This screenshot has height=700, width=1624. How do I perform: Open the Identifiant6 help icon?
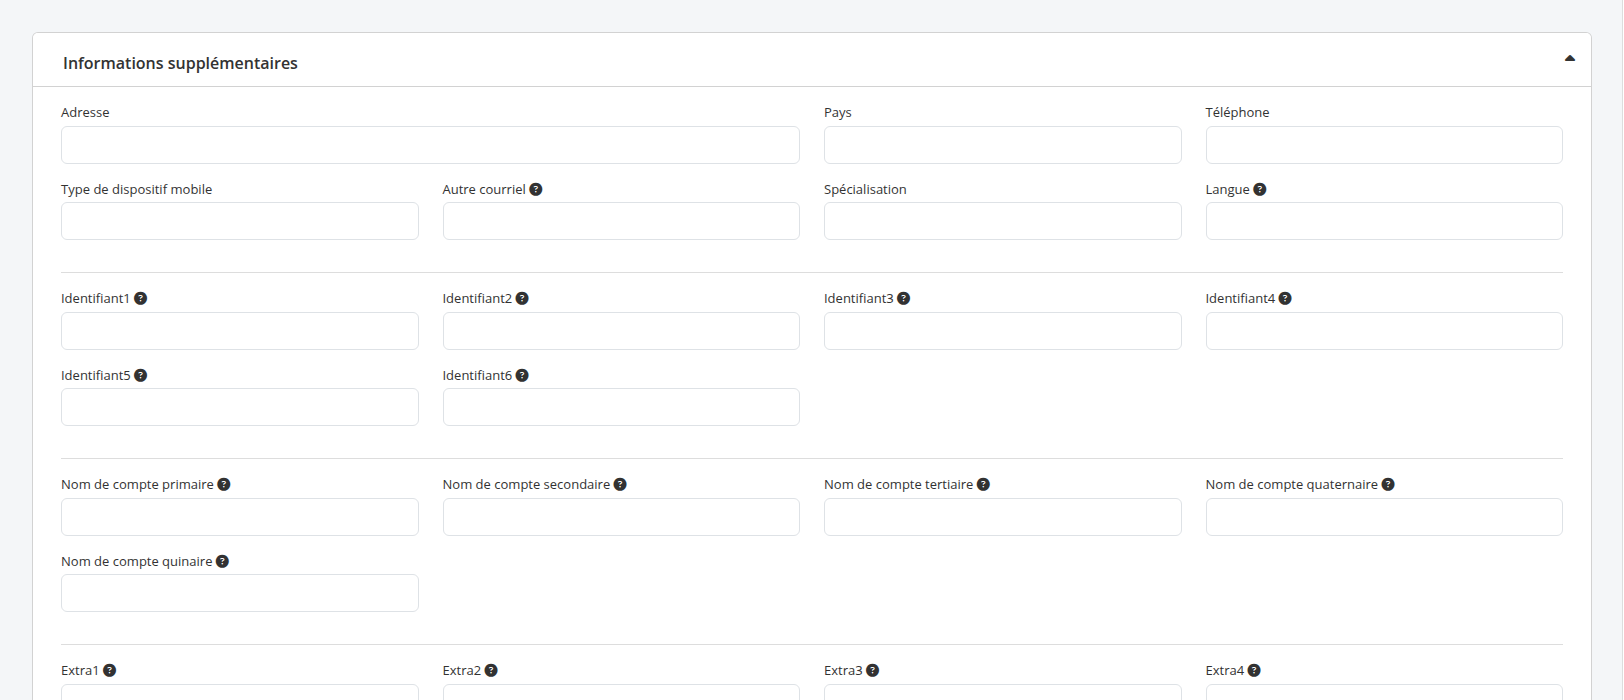click(x=522, y=375)
